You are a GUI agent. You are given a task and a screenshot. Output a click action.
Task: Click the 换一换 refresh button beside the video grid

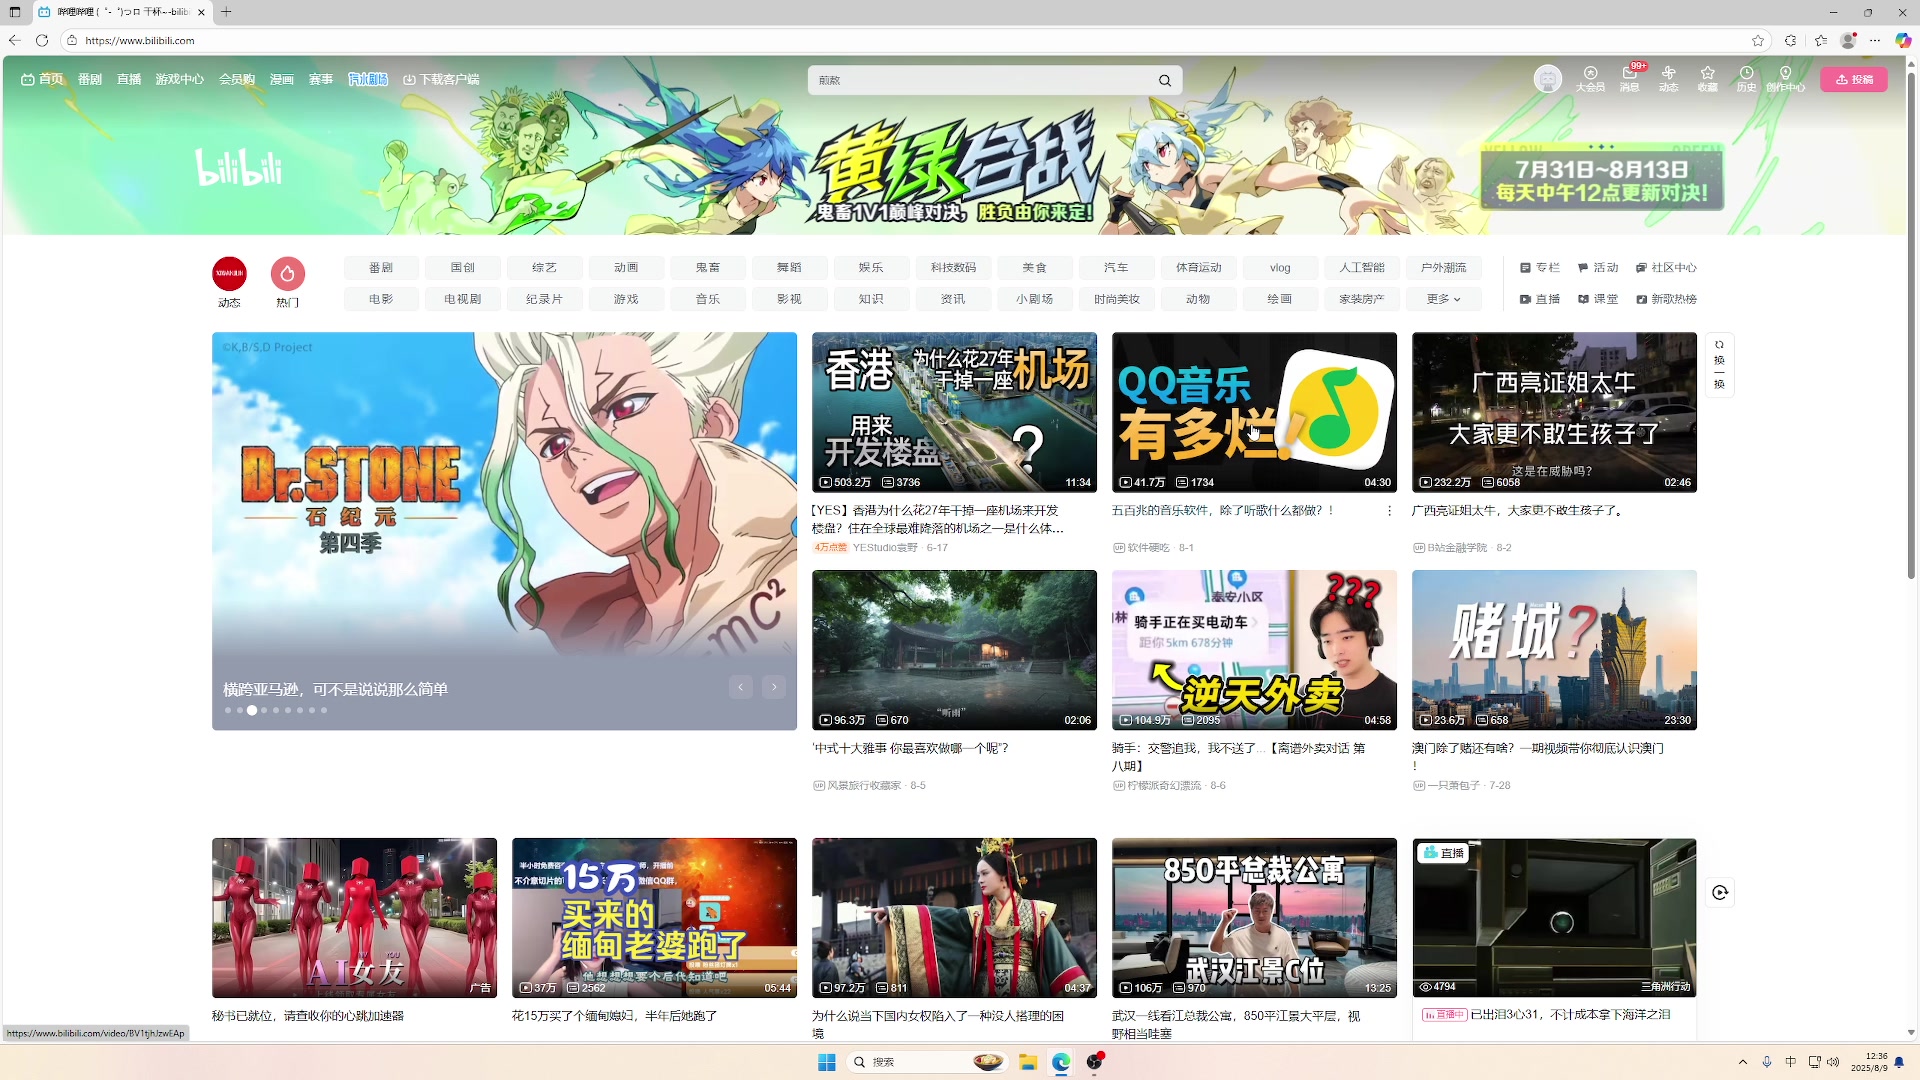tap(1719, 365)
